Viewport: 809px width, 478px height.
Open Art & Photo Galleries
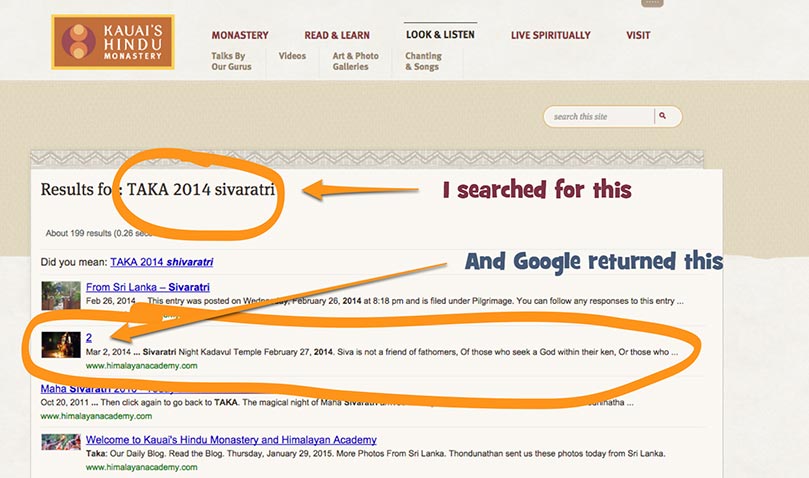coord(355,62)
